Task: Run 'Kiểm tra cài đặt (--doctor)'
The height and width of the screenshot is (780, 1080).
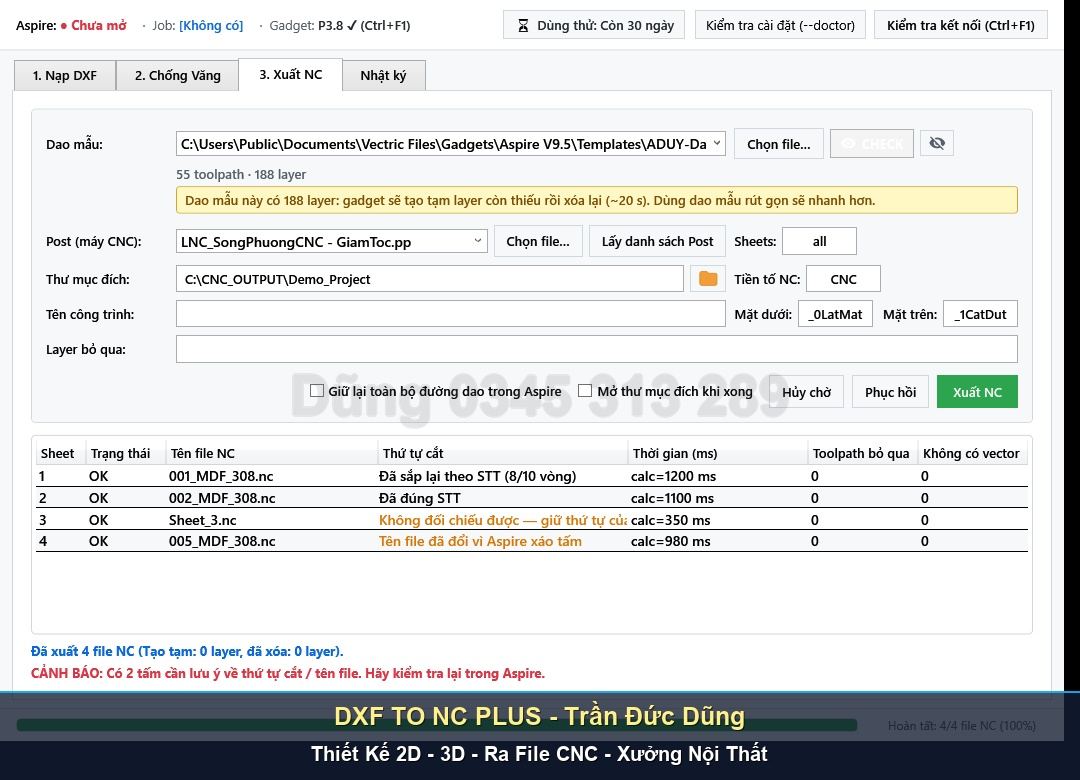Action: 780,25
